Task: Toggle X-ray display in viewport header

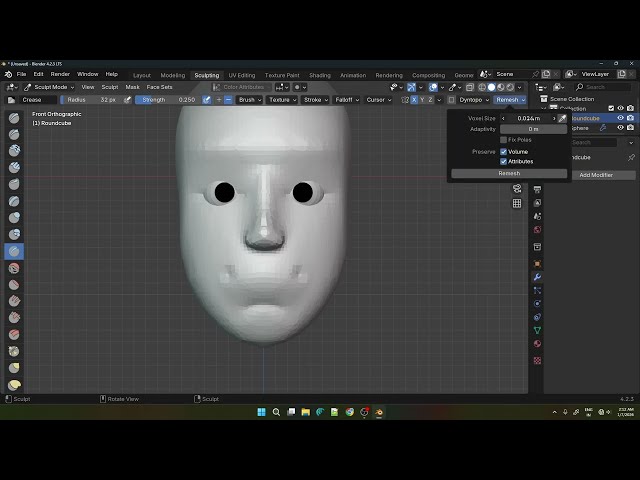Action: pyautogui.click(x=470, y=87)
